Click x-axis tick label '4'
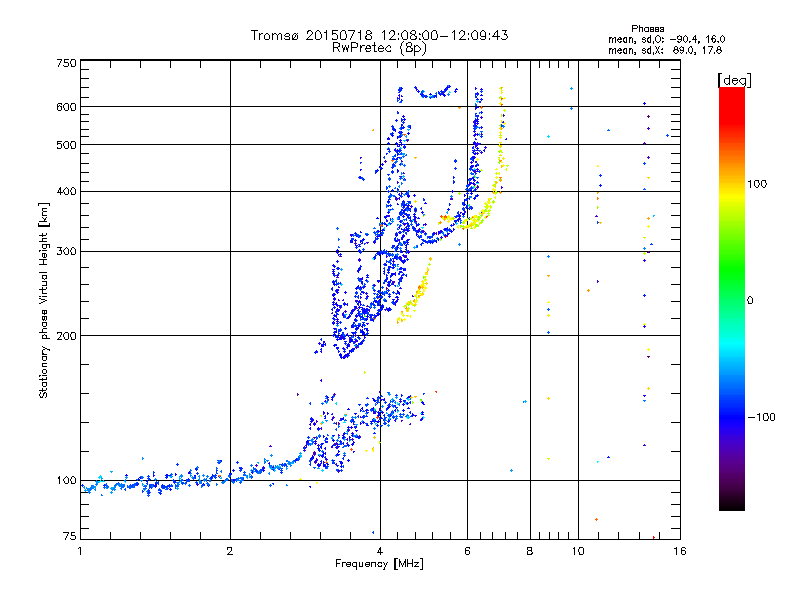 [380, 551]
